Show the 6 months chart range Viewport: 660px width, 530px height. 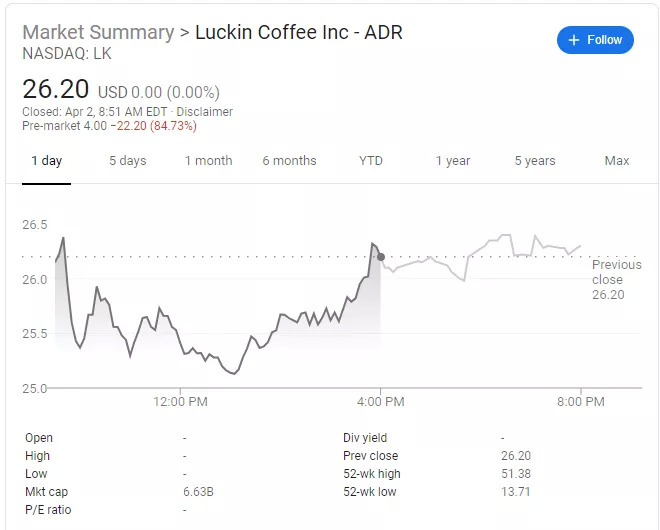point(289,161)
